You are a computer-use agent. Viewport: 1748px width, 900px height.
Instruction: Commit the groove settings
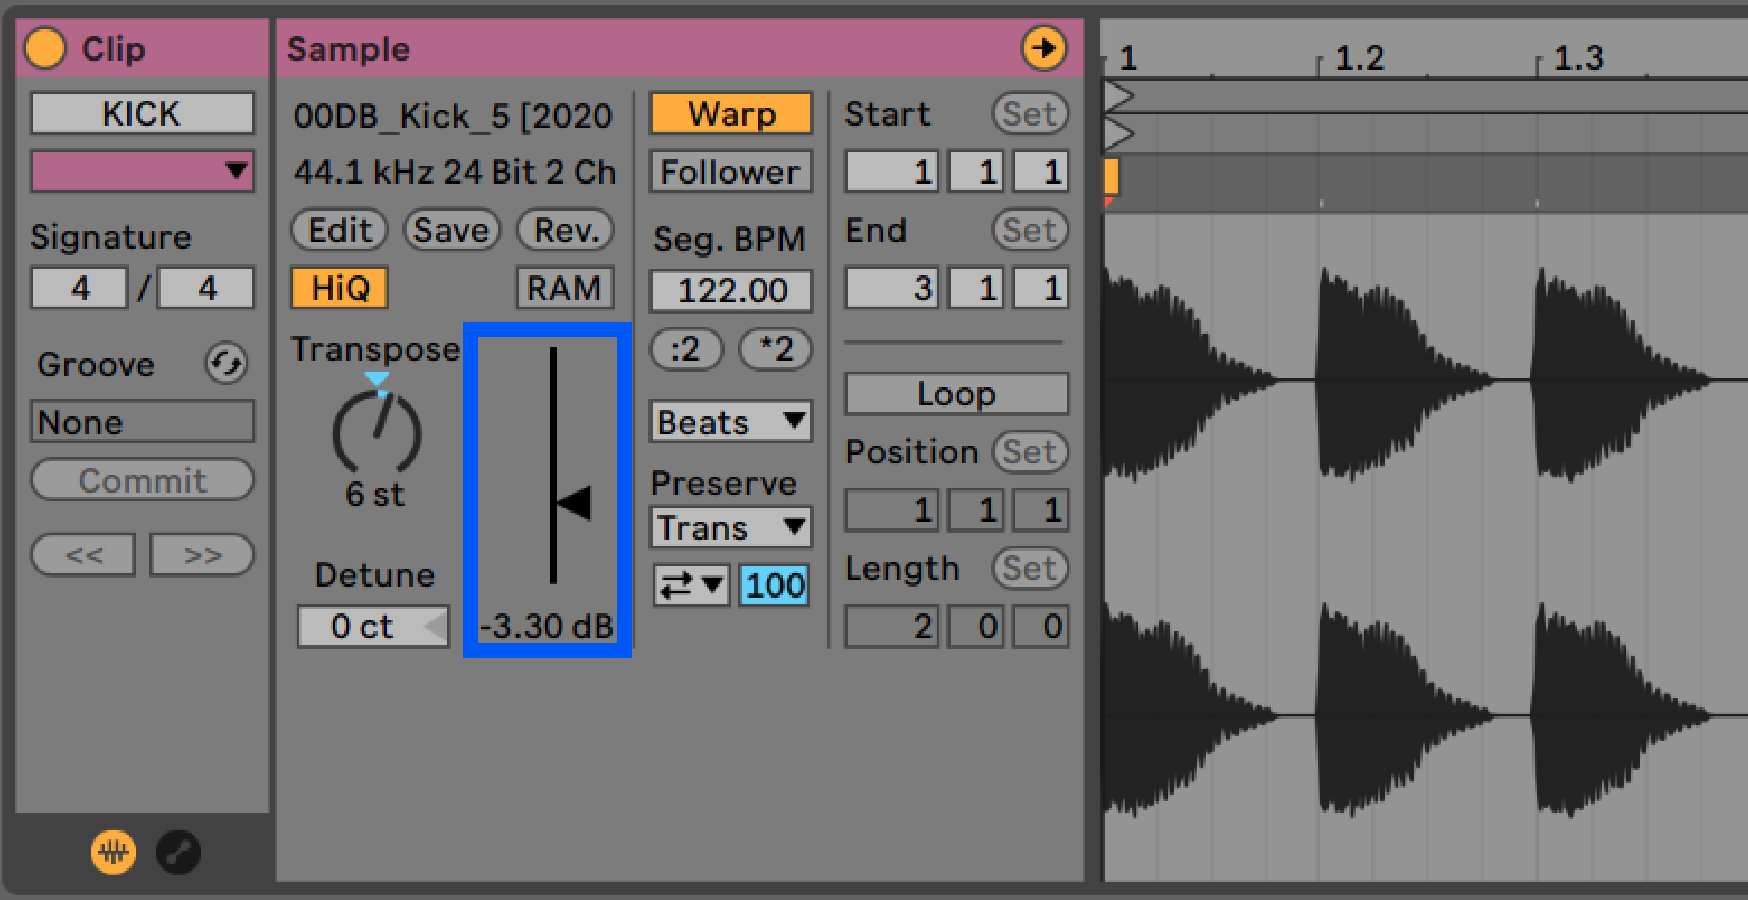click(142, 479)
